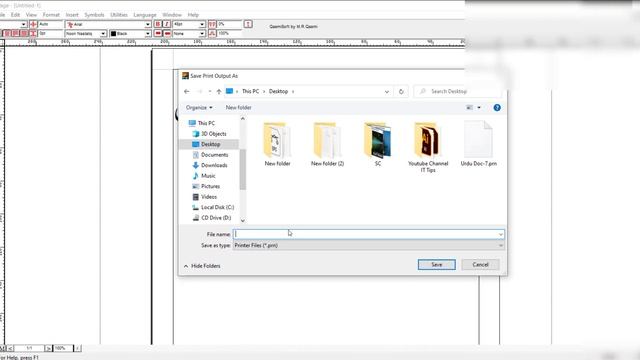Open the Organize menu dropdown
Viewport: 640px width, 360px height.
coord(199,108)
